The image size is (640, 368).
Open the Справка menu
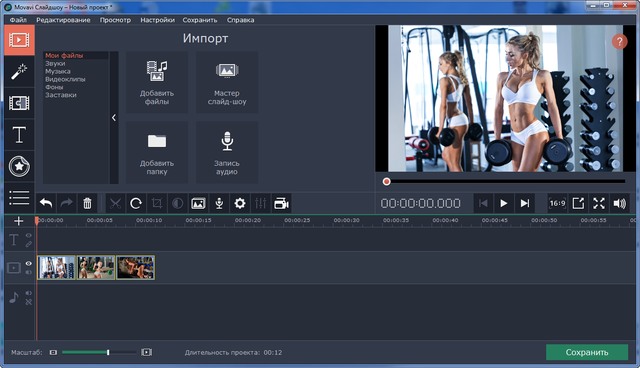[x=240, y=20]
